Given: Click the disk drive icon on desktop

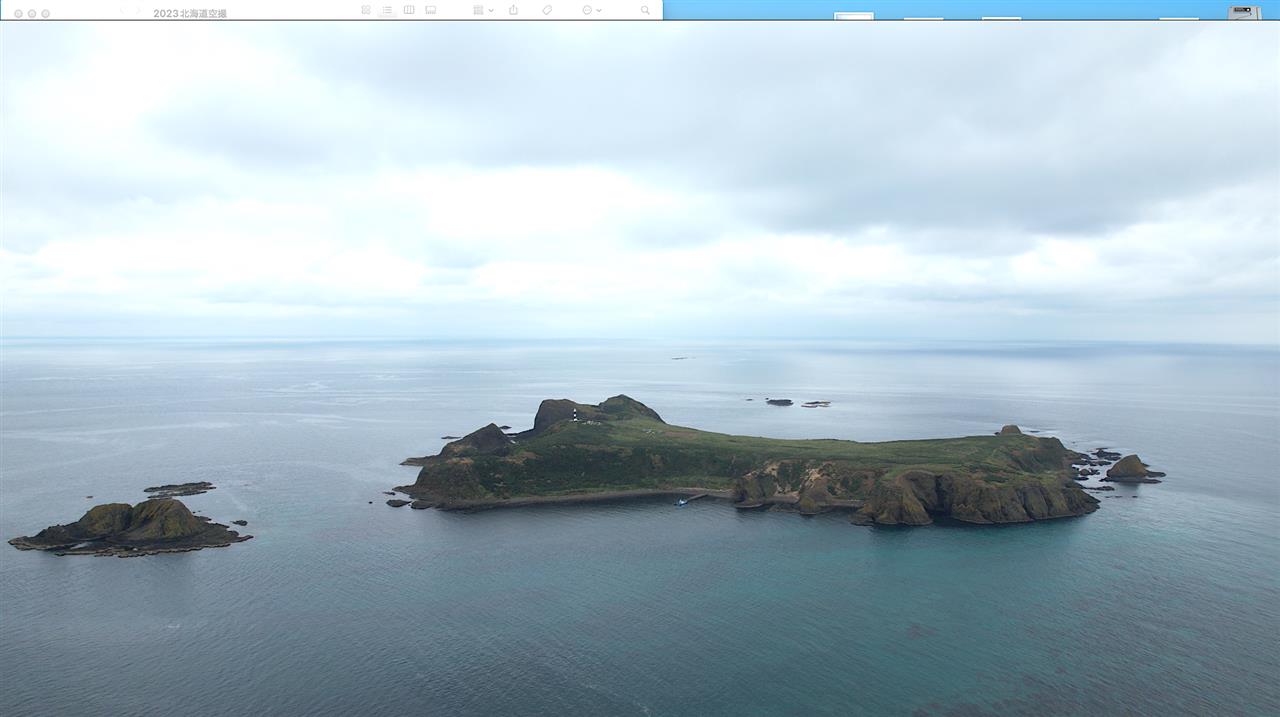Looking at the screenshot, I should (1244, 12).
